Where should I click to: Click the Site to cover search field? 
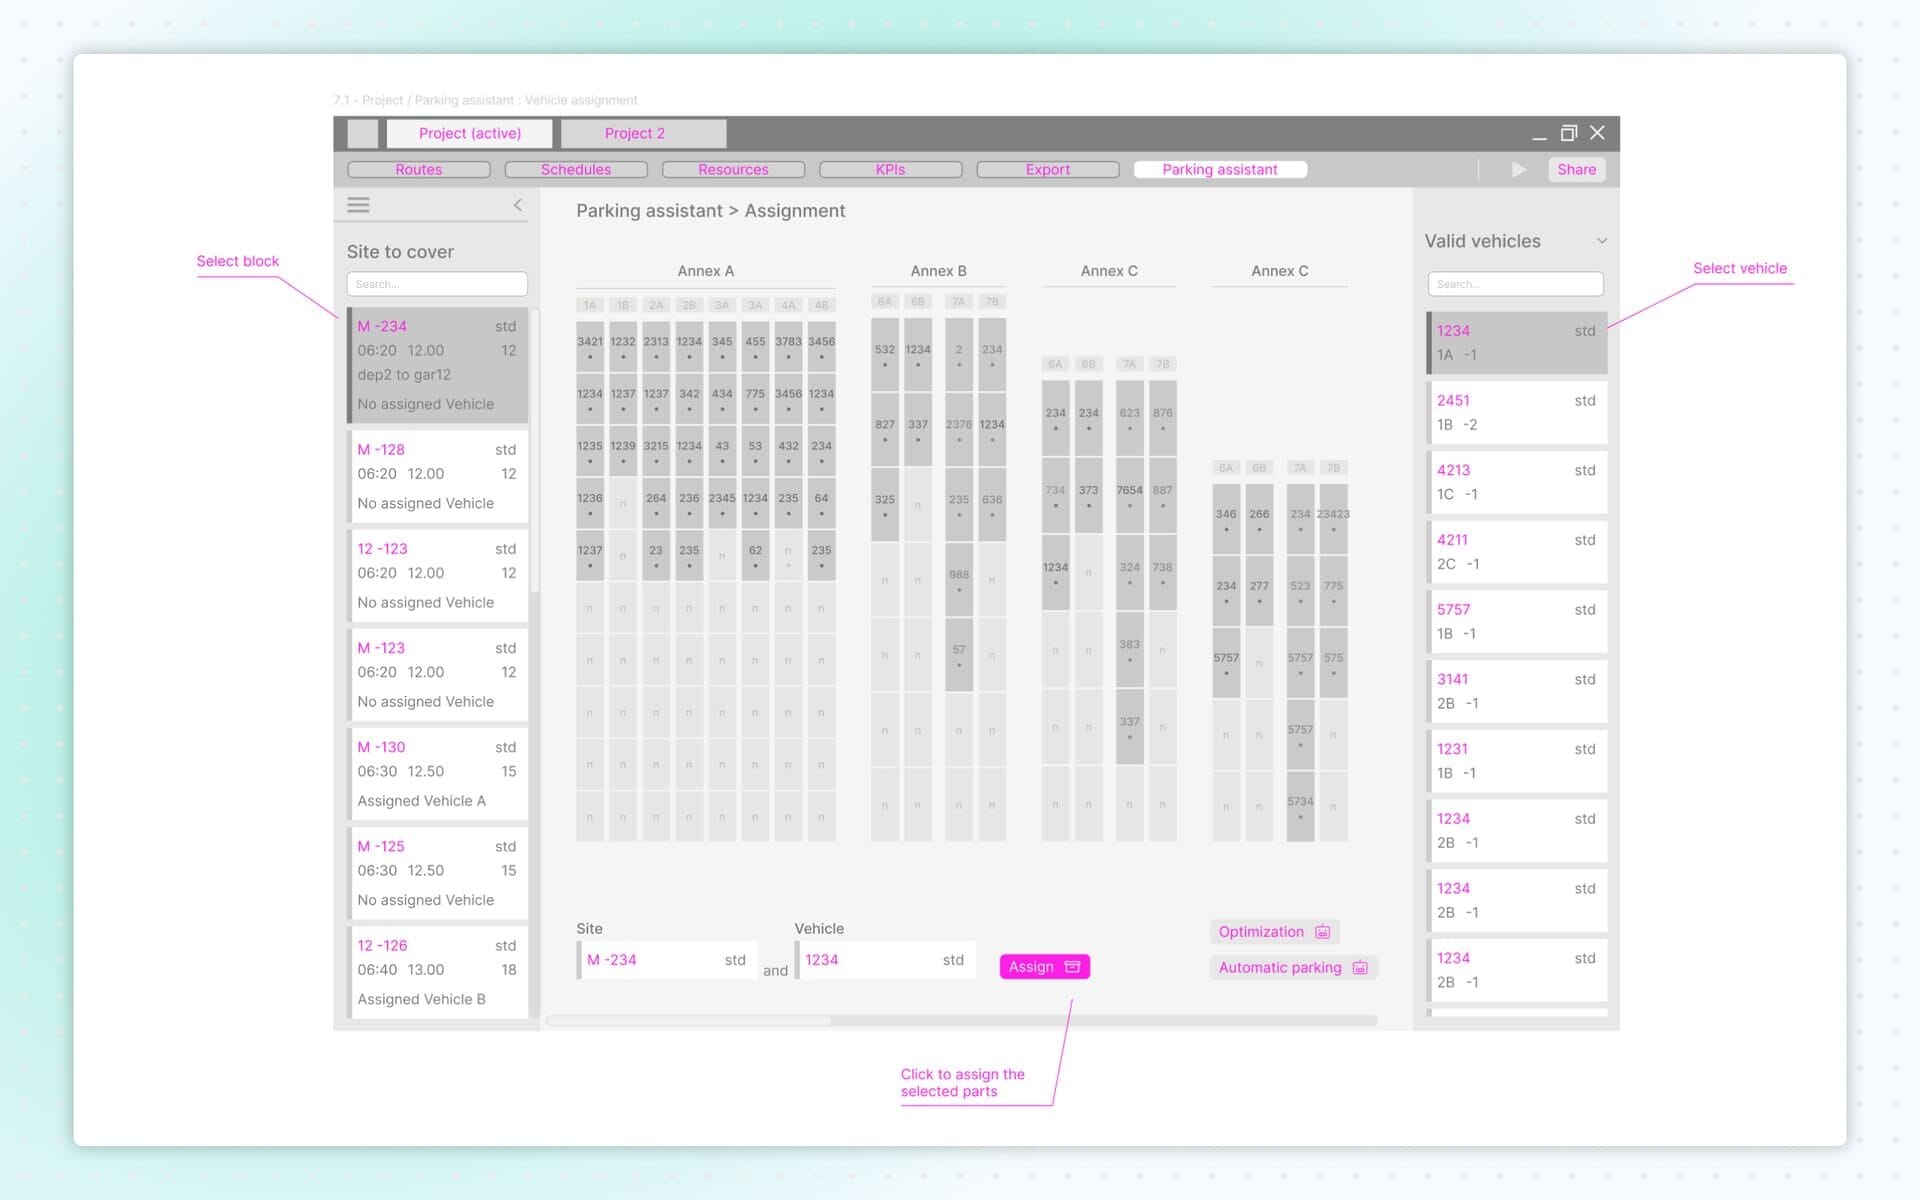point(437,284)
